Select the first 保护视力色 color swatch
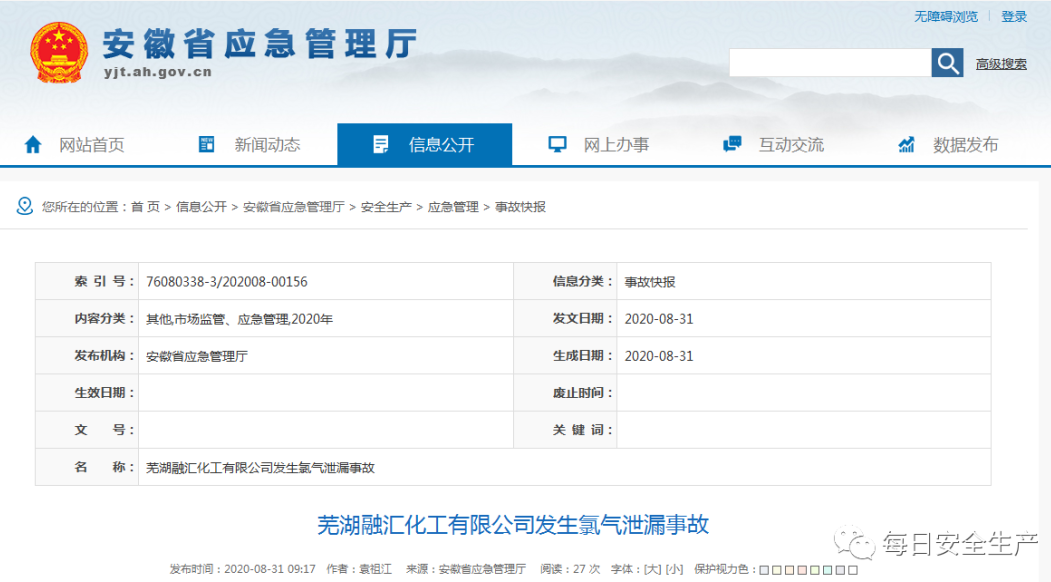Image resolution: width=1051 pixels, height=582 pixels. click(x=765, y=570)
